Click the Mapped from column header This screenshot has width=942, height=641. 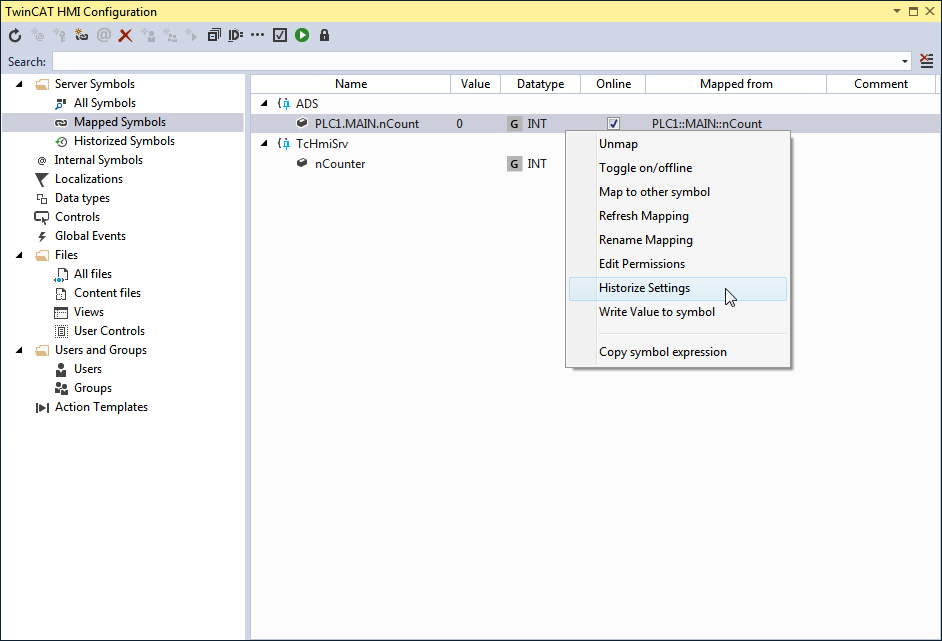tap(736, 84)
